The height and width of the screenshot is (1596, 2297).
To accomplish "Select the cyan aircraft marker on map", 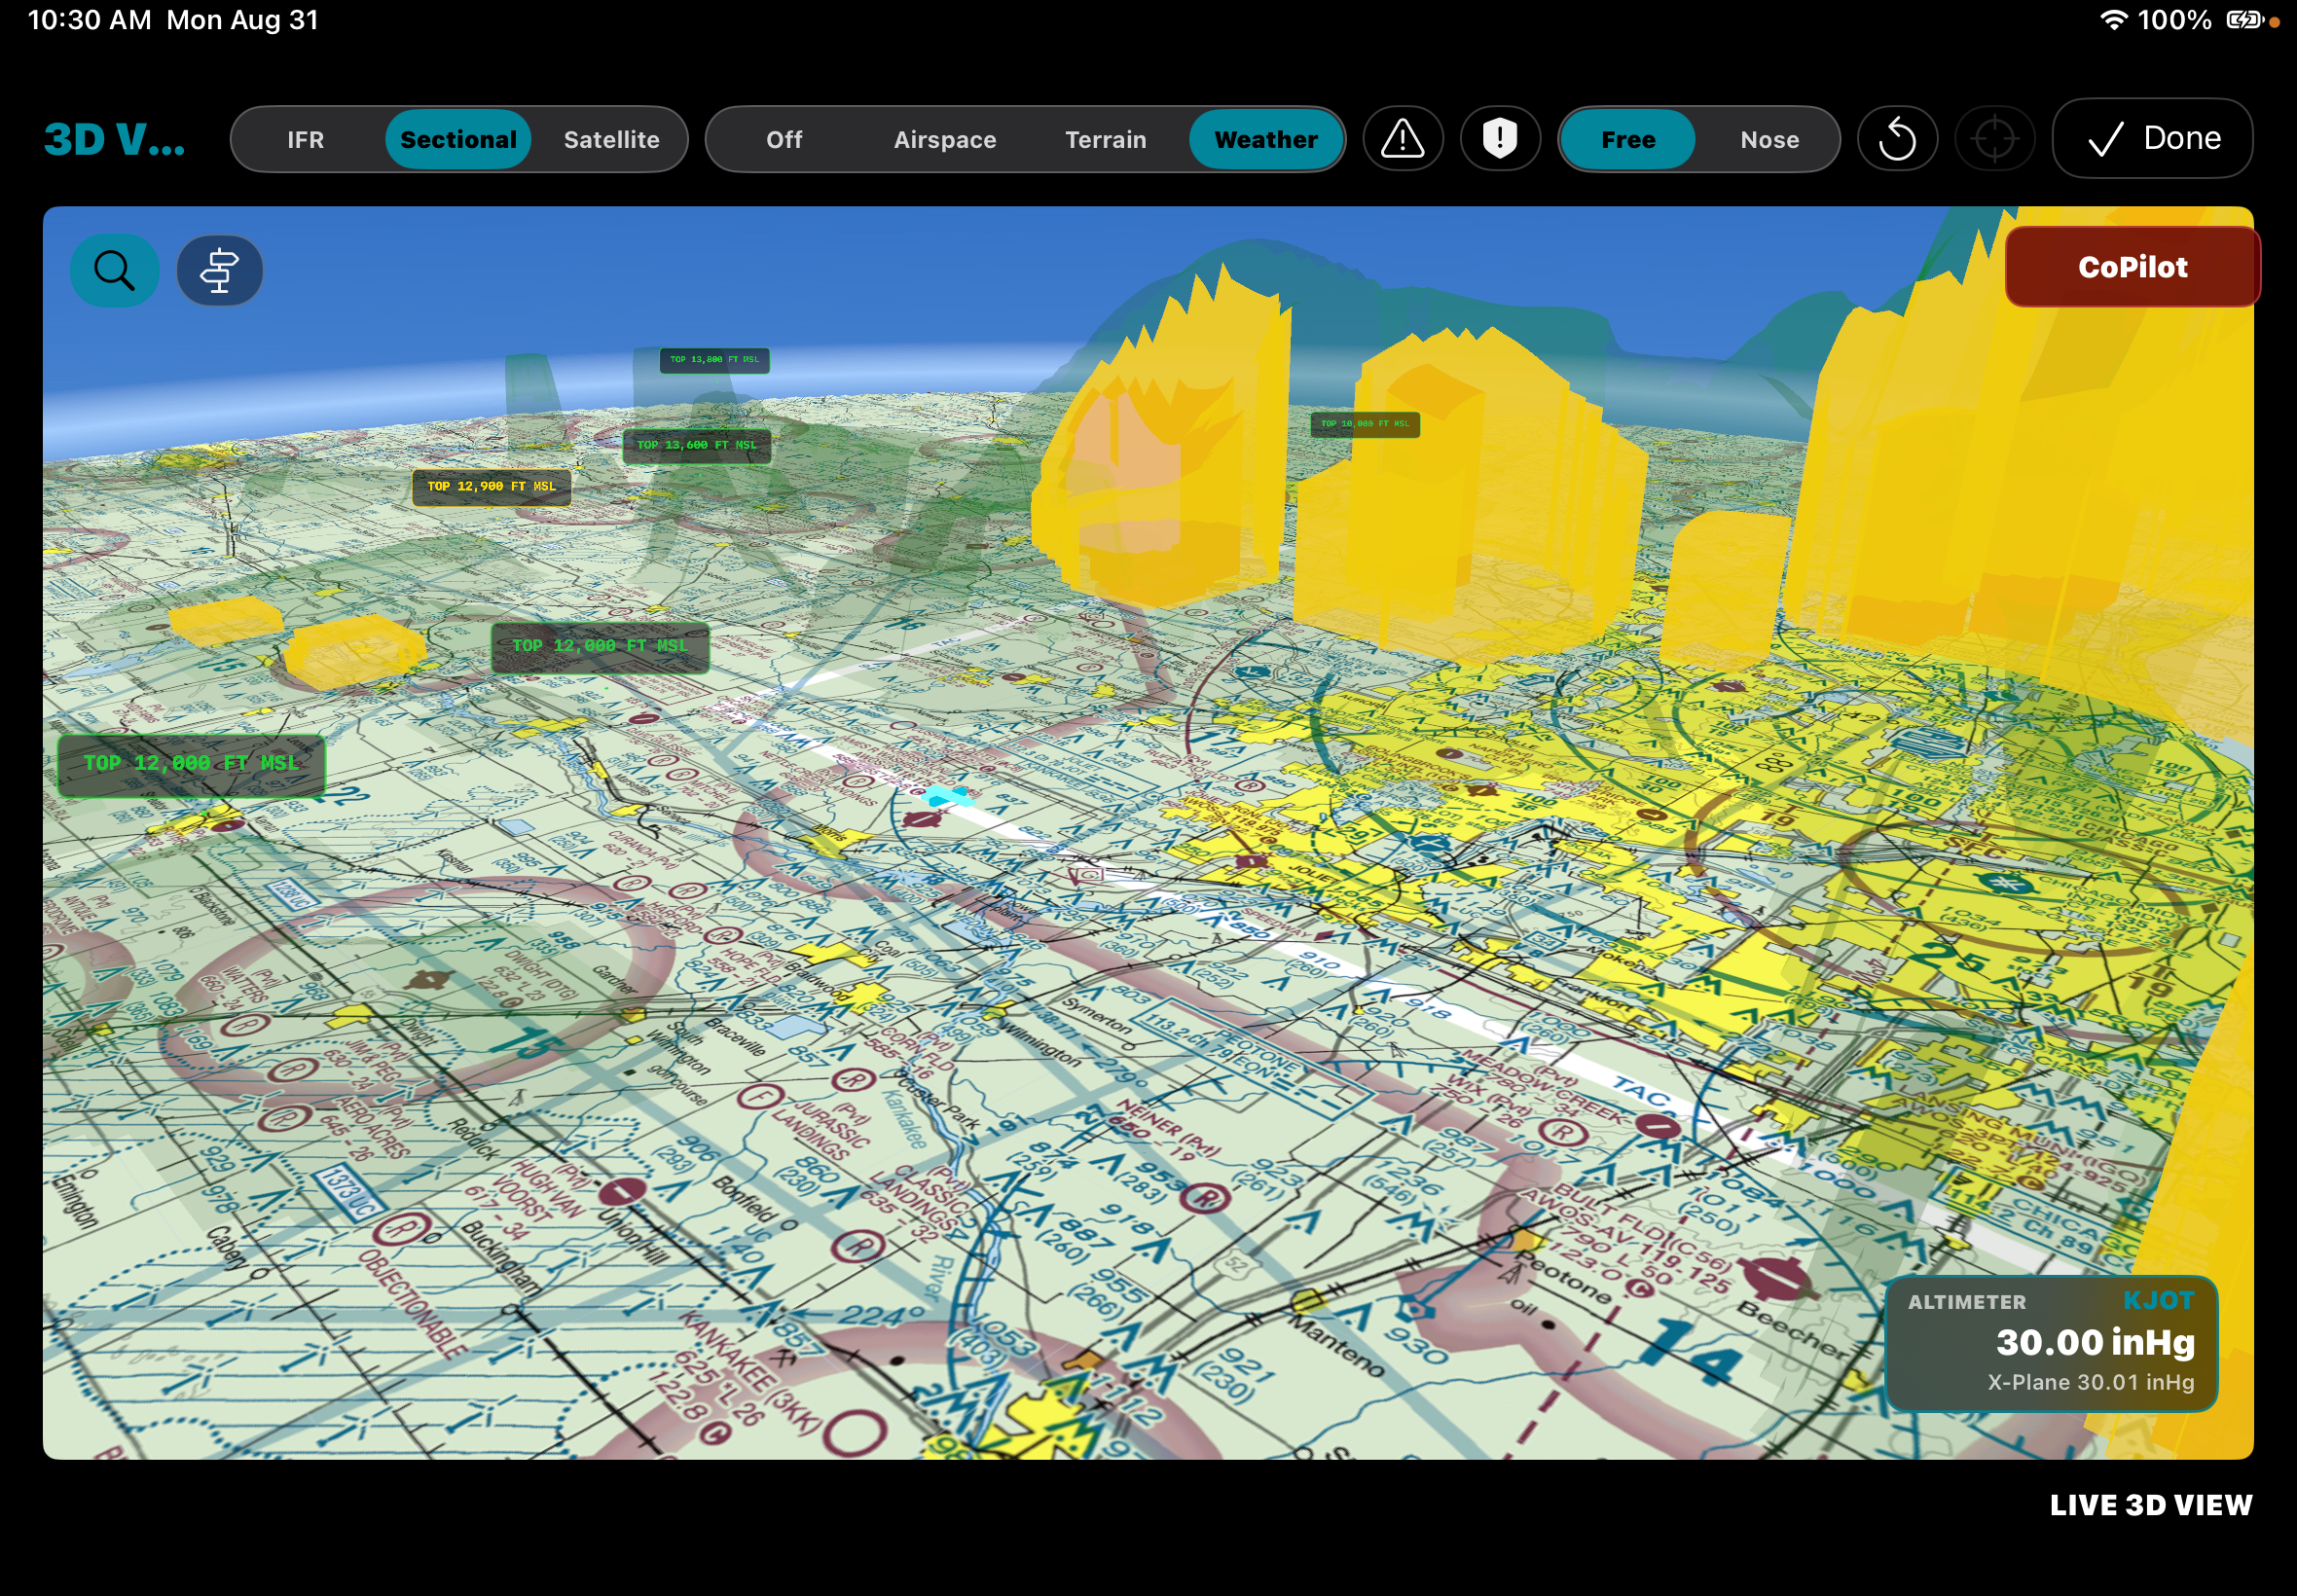I will 948,796.
